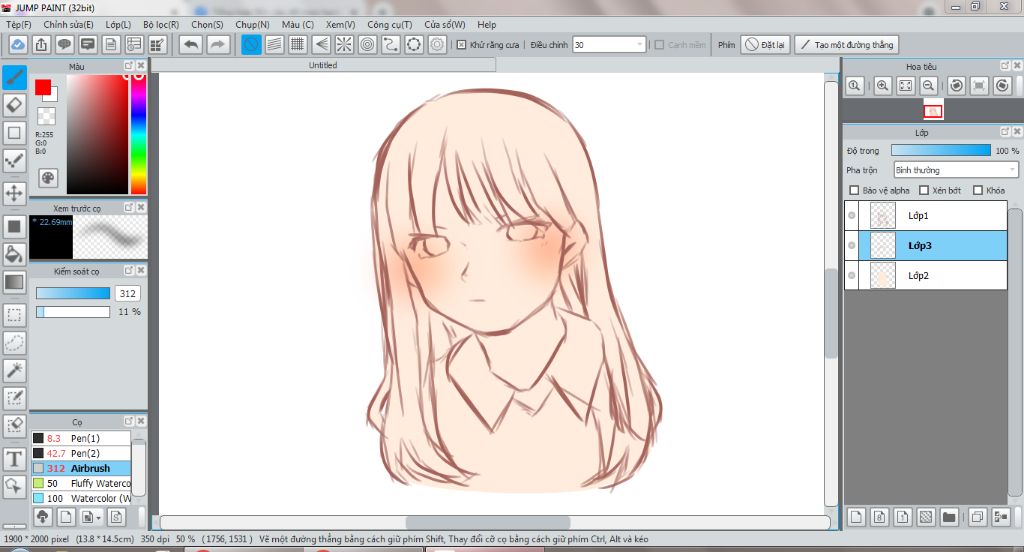Open the Pha trộn blend mode dropdown
This screenshot has height=552, width=1024.
955,170
